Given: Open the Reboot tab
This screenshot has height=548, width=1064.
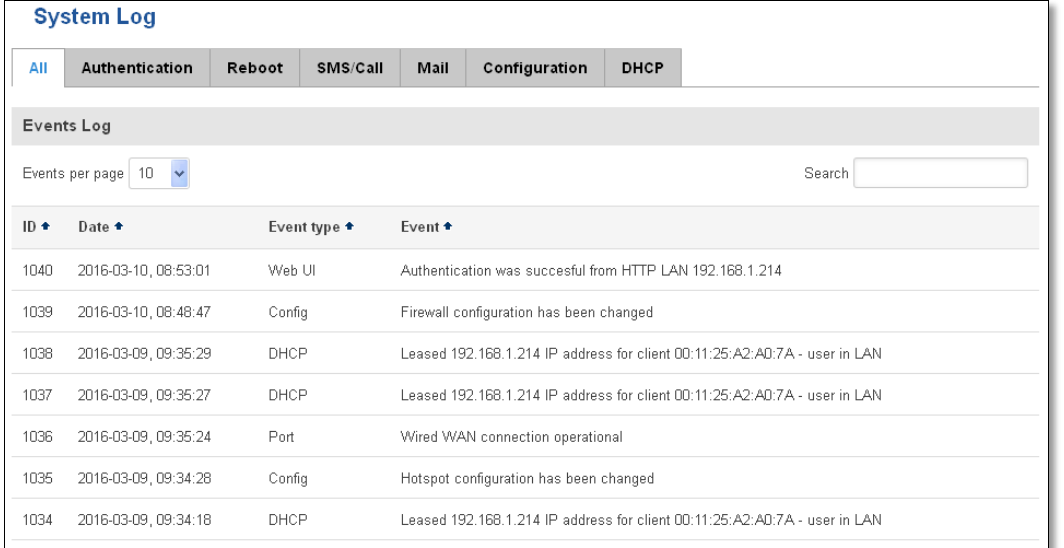Looking at the screenshot, I should tap(255, 68).
